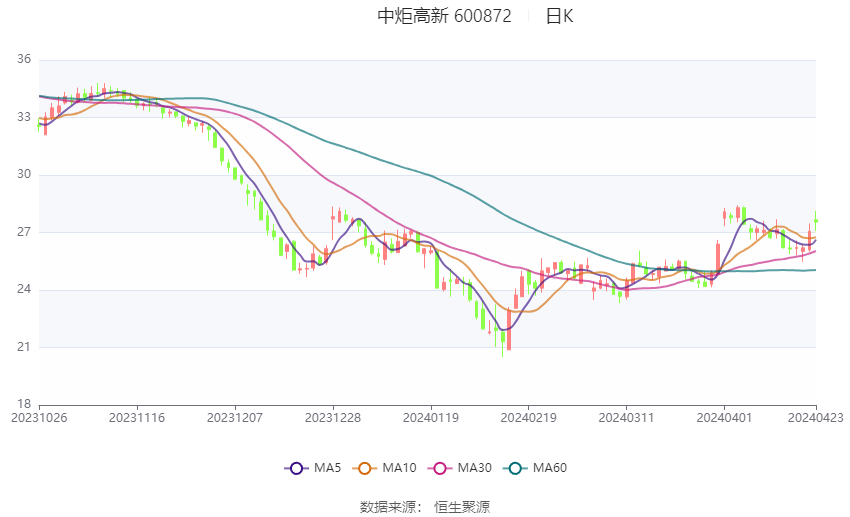Click the 20231228 x-axis date label

click(x=333, y=418)
